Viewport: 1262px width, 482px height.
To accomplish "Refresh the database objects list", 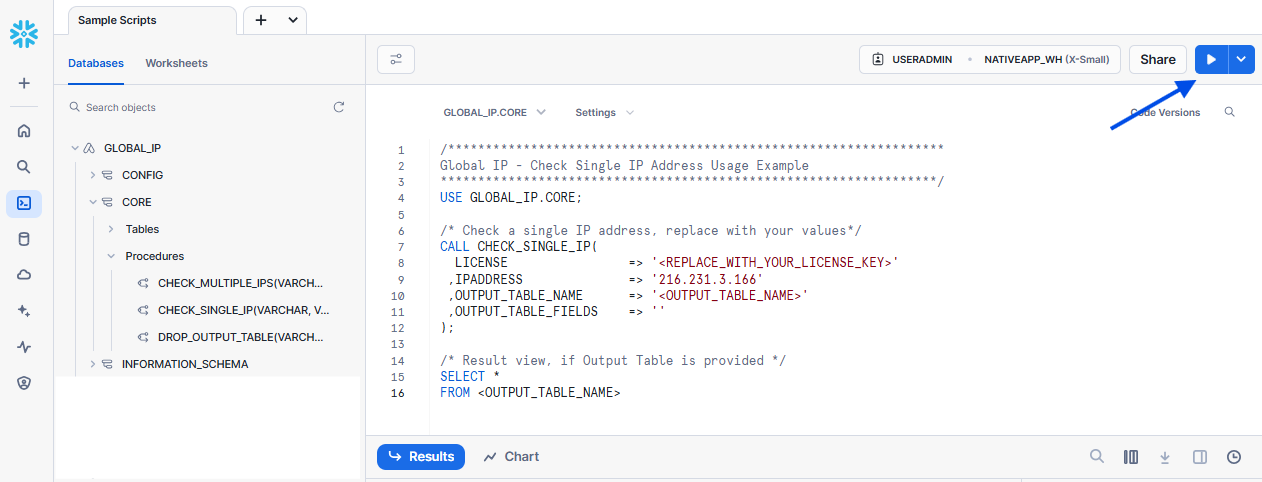I will (339, 107).
